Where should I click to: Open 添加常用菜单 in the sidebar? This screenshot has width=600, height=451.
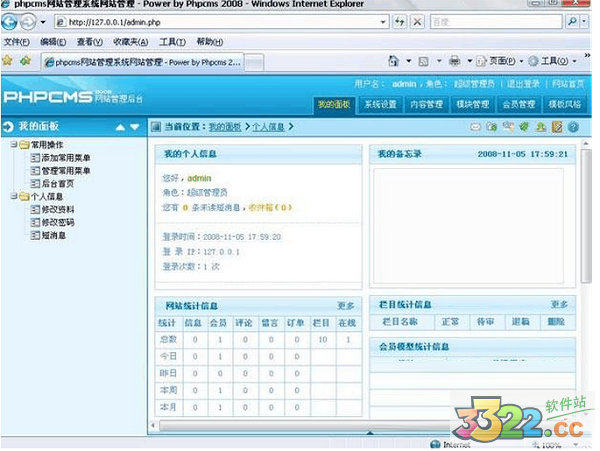(x=65, y=158)
